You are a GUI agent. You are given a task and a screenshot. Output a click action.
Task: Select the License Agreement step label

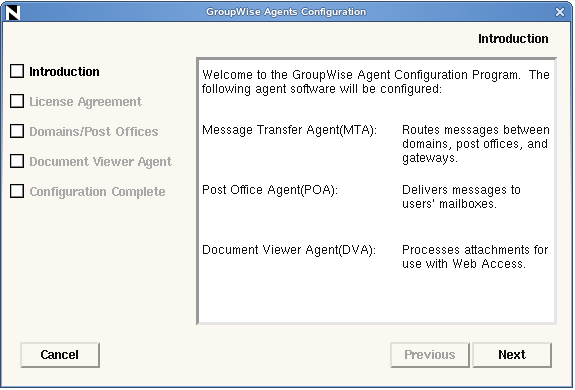(85, 102)
